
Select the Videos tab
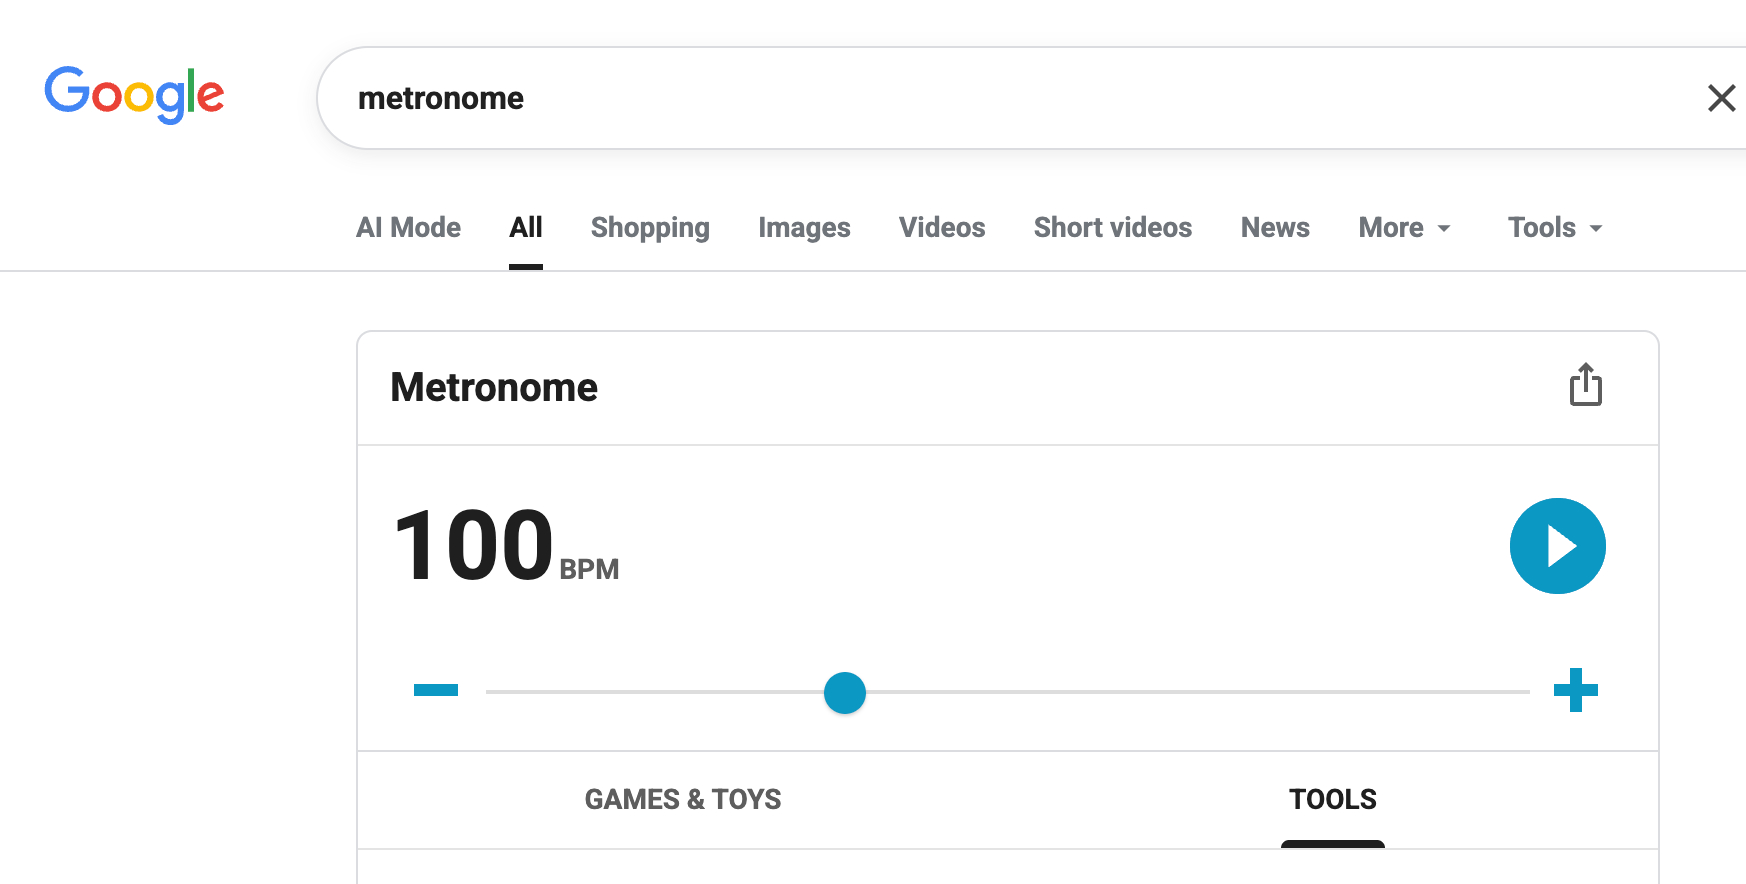pyautogui.click(x=942, y=228)
